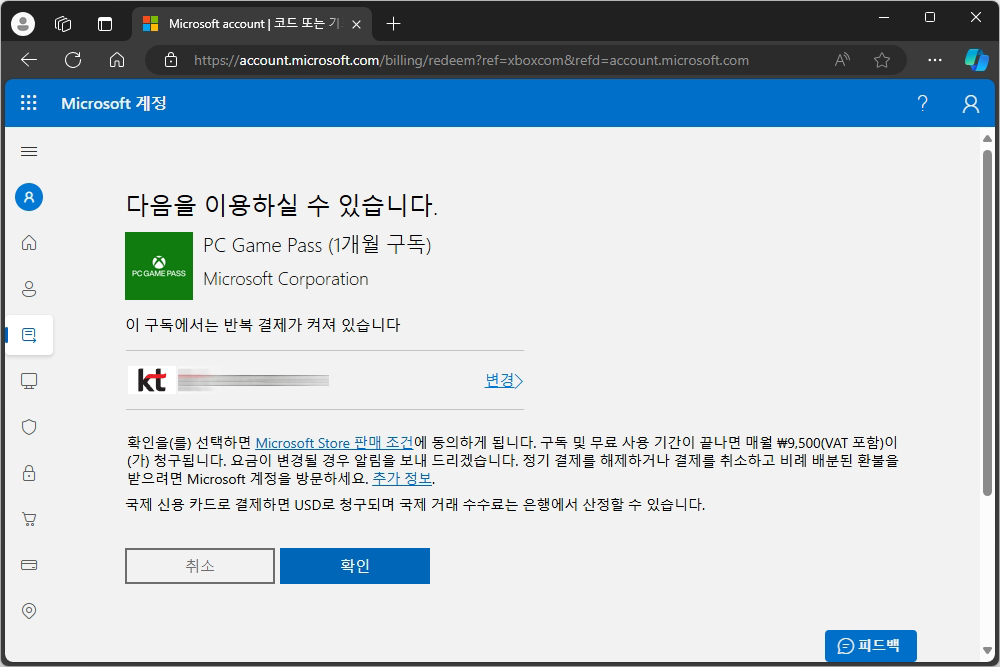Screen dimensions: 1000x667
Task: Open account manager profile icon in blue header
Action: pyautogui.click(x=971, y=103)
